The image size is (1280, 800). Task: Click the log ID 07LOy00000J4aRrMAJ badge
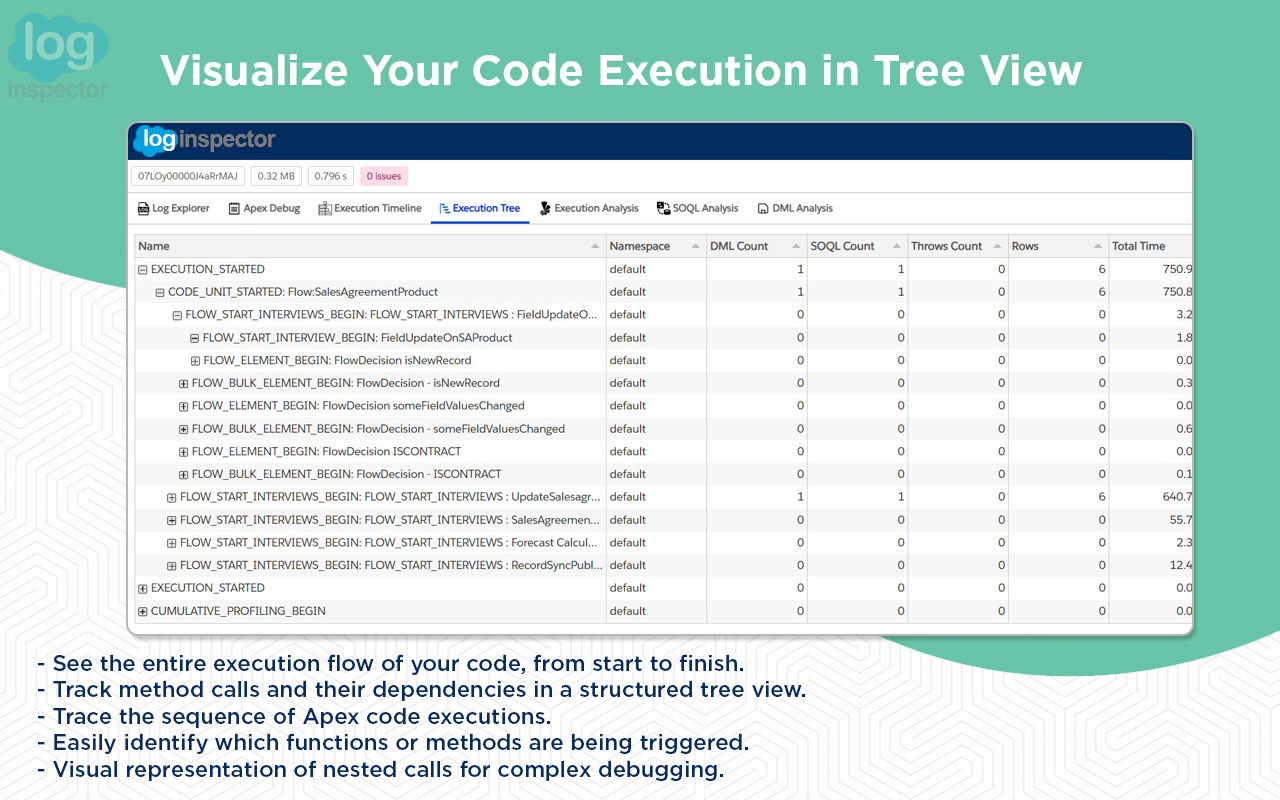click(x=188, y=176)
